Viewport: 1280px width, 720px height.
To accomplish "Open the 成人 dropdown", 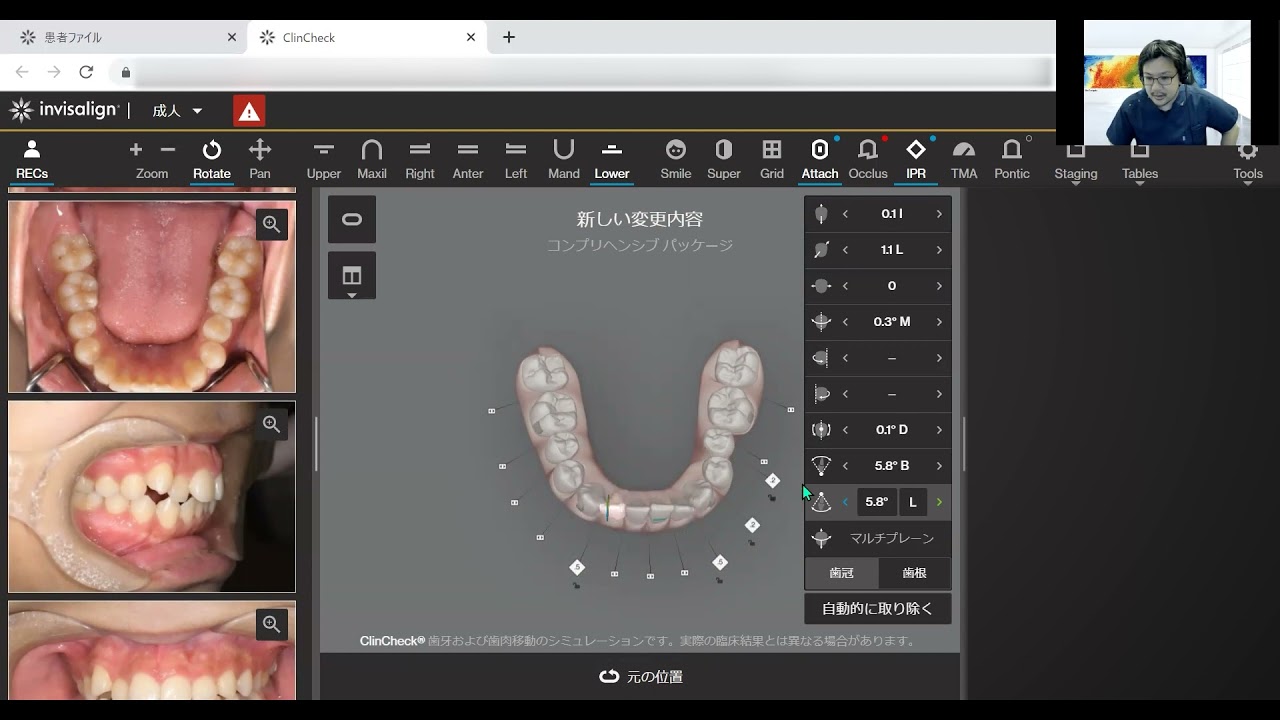I will click(177, 111).
